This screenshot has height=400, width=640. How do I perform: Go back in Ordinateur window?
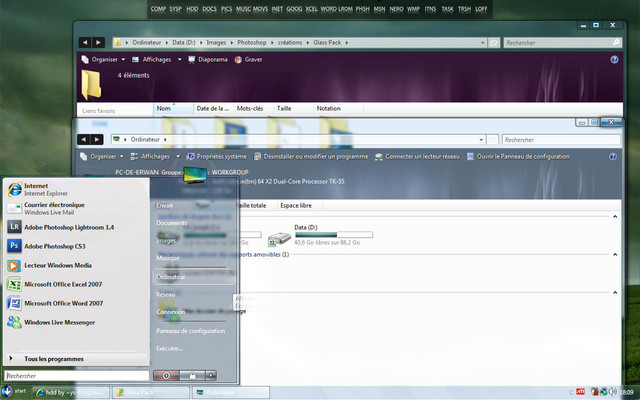tap(84, 140)
